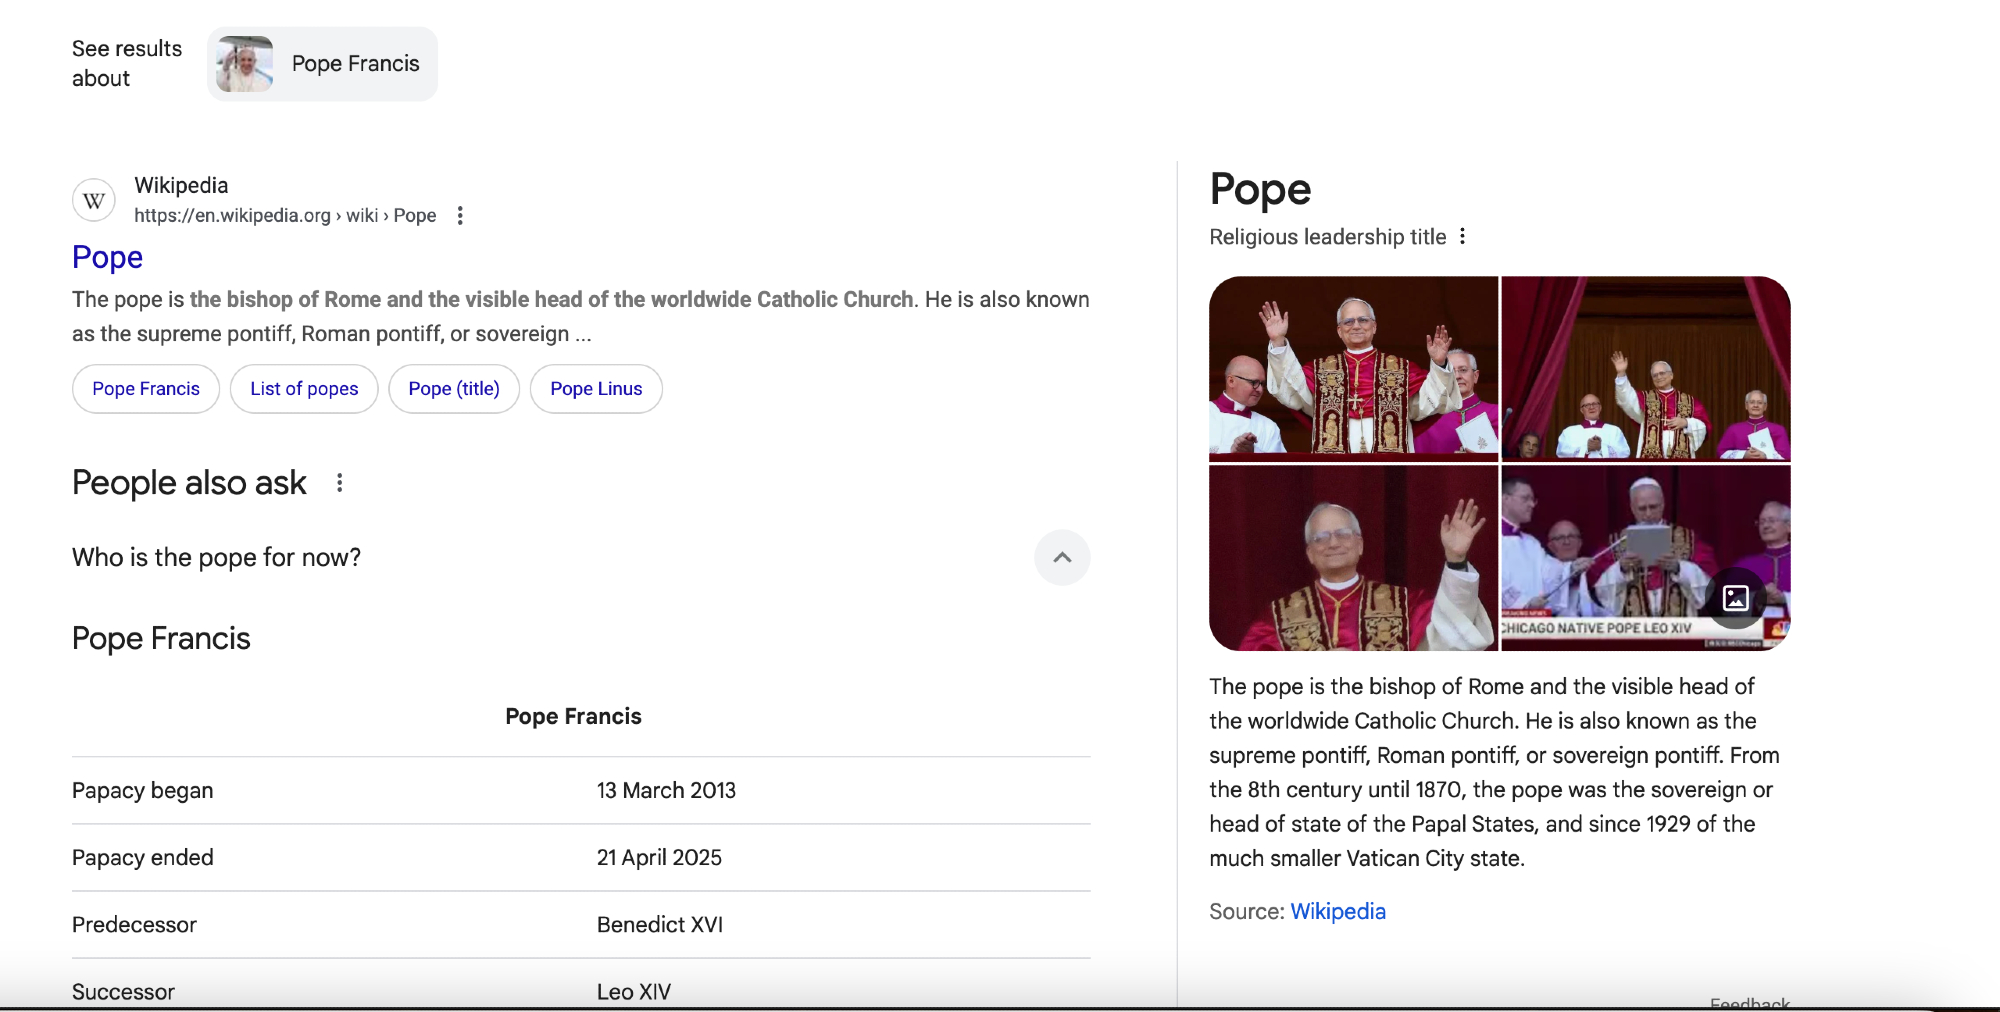Collapse the 'Who is the pope for now?' answer

[1062, 558]
